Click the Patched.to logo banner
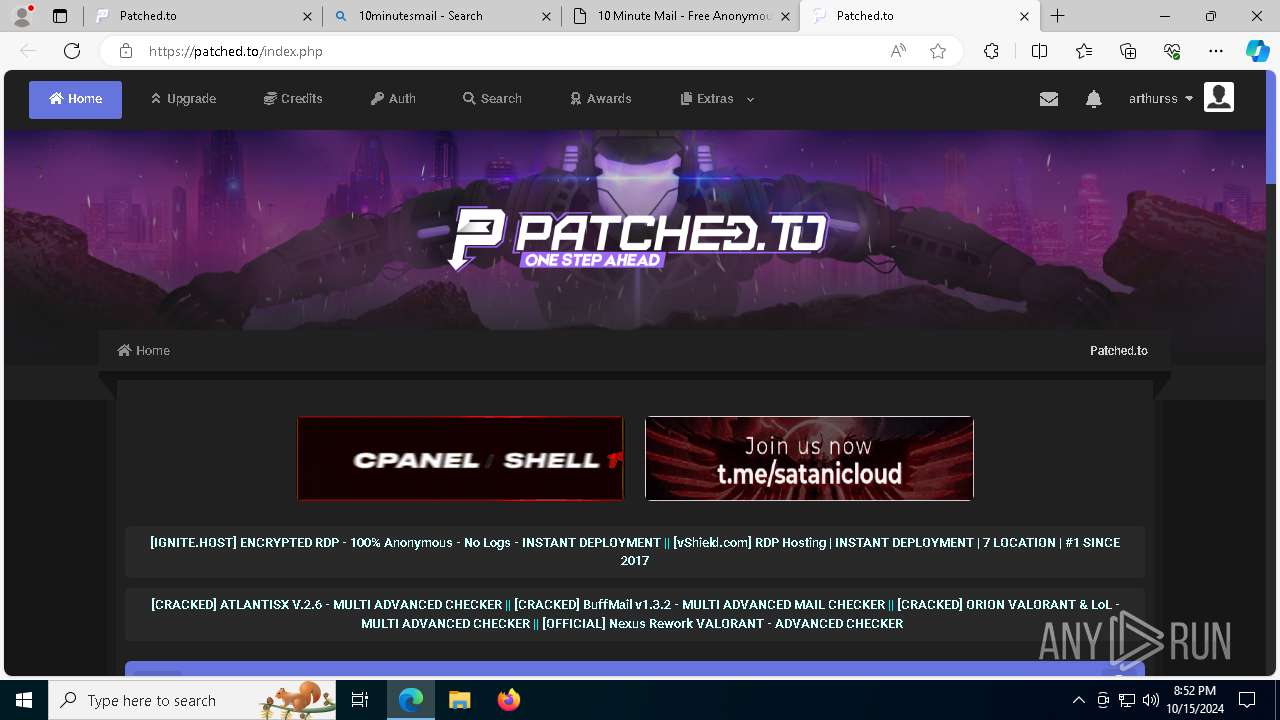The width and height of the screenshot is (1280, 720). coord(637,238)
